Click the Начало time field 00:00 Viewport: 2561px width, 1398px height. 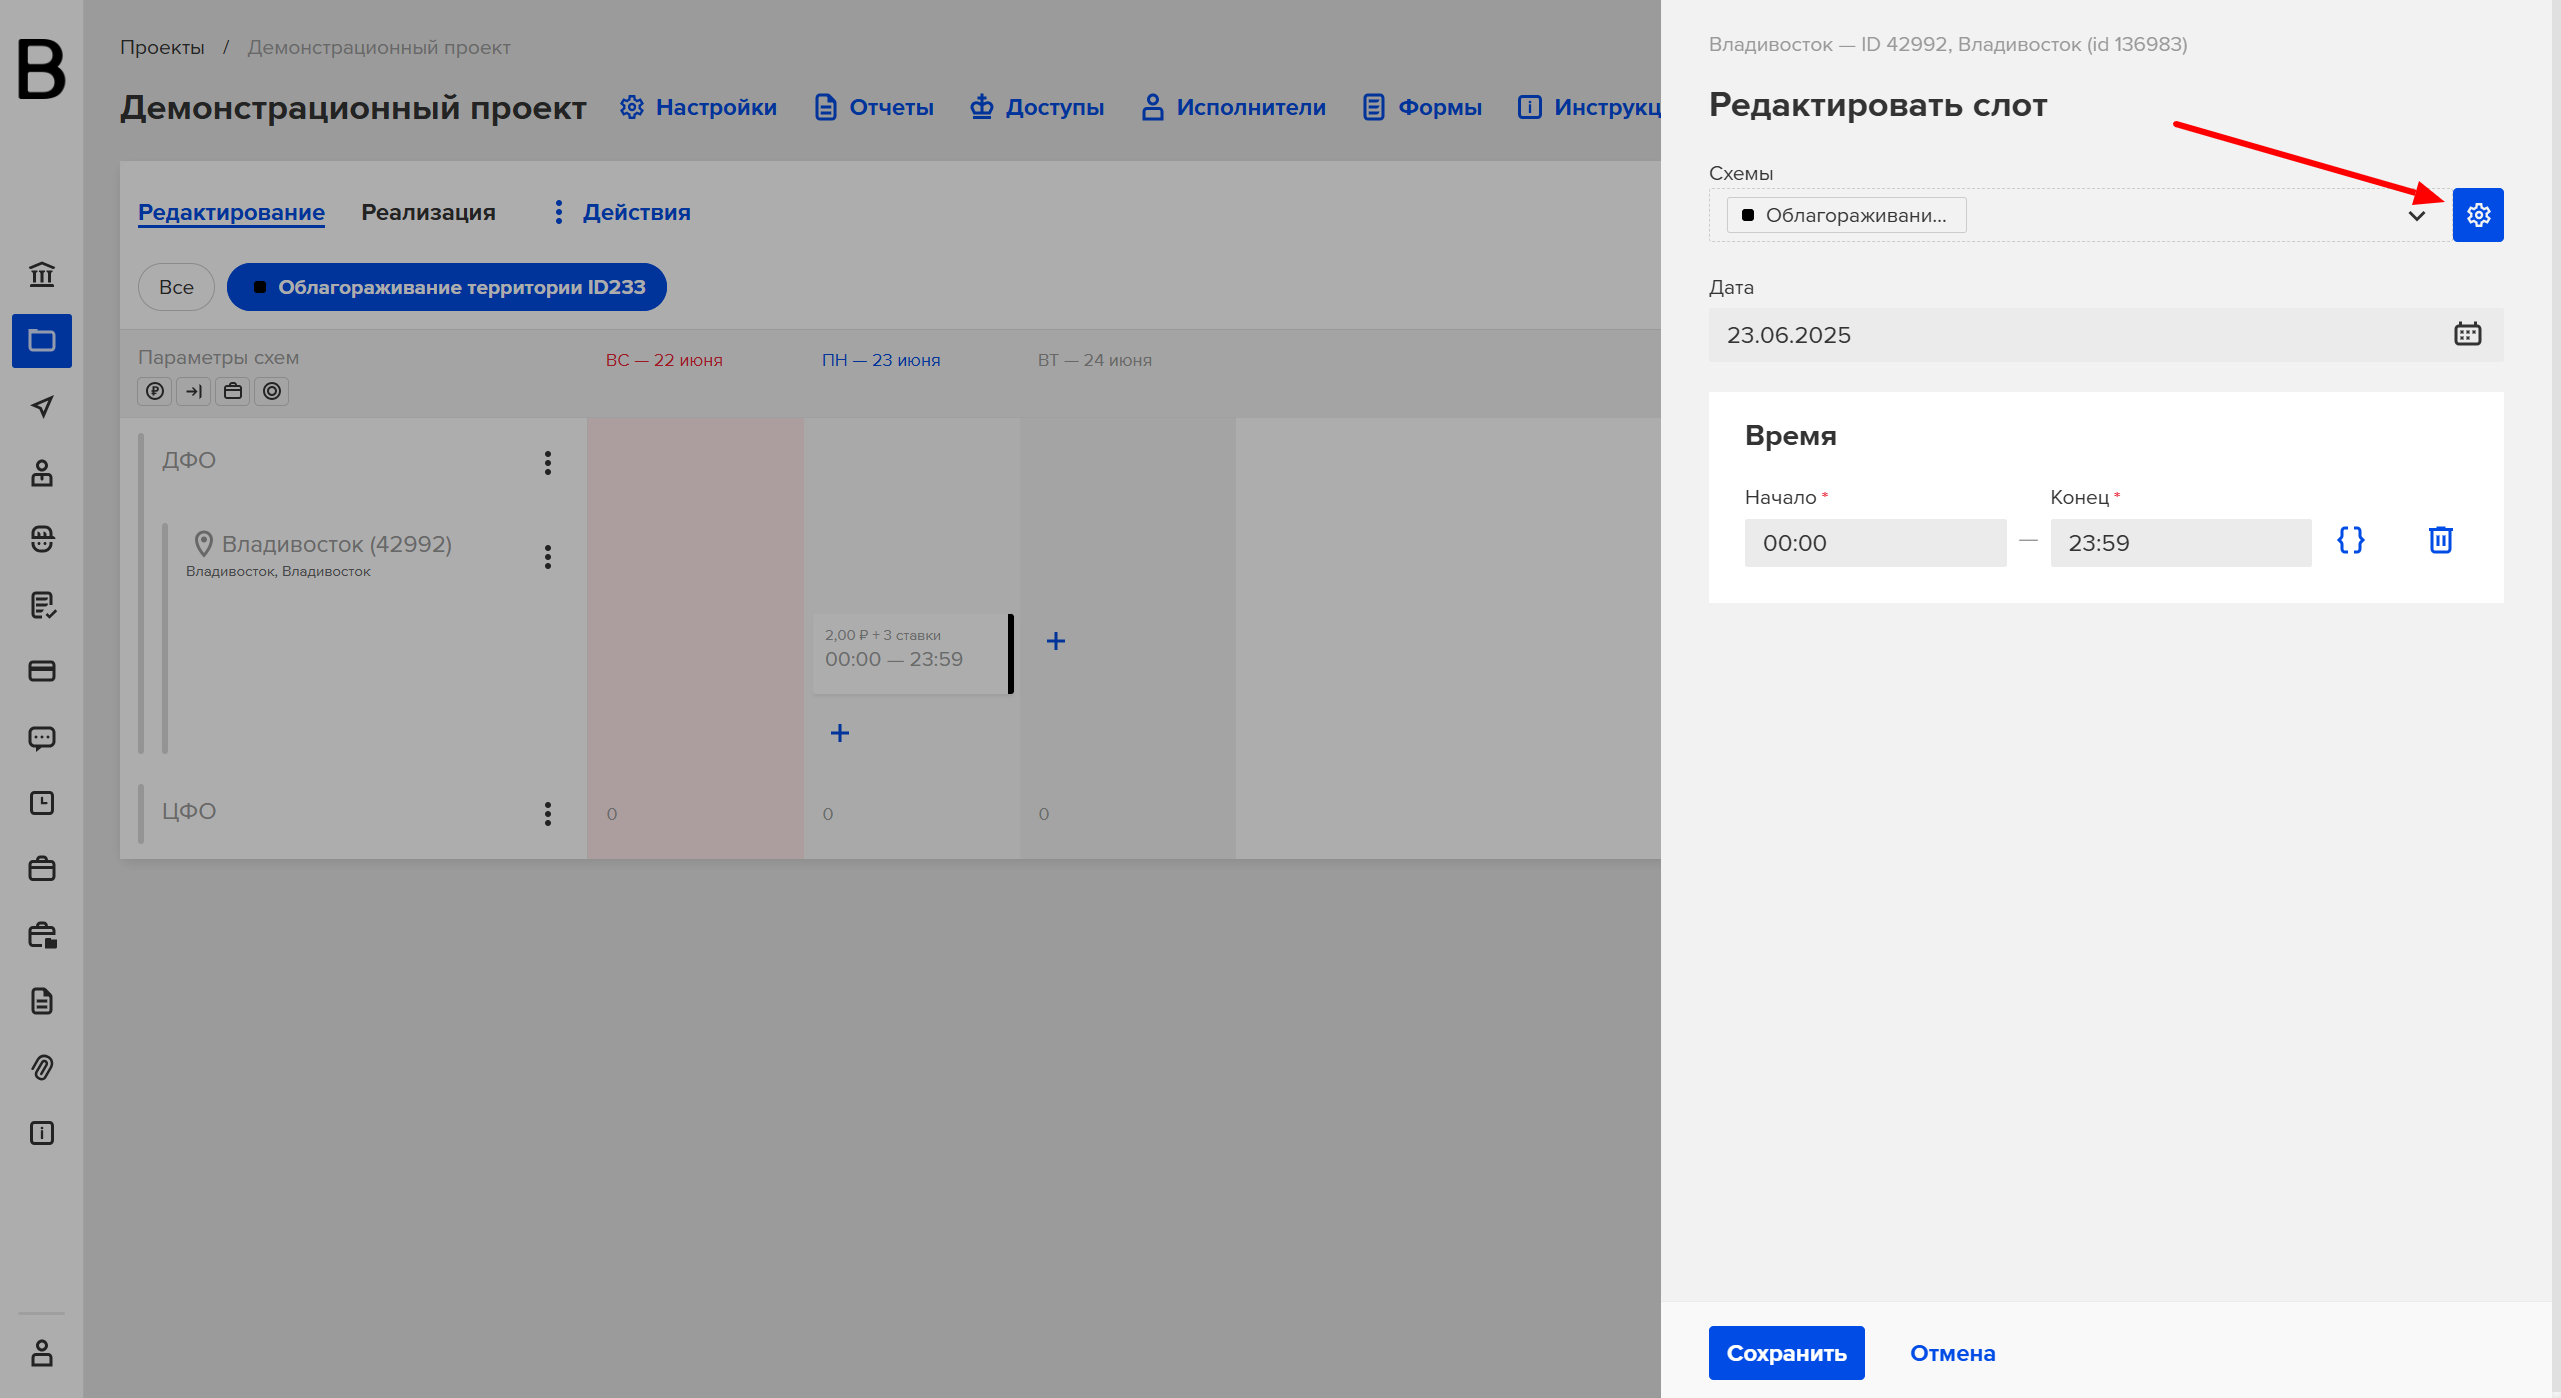click(1875, 543)
